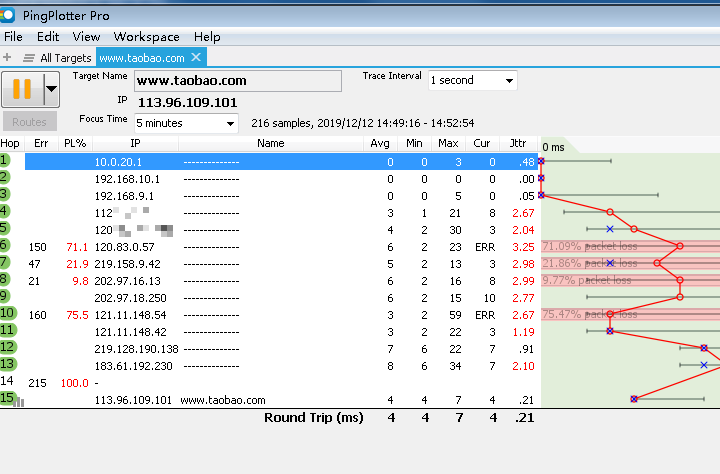Viewport: 720px width, 474px height.
Task: Sort by the Err column header
Action: (x=41, y=143)
